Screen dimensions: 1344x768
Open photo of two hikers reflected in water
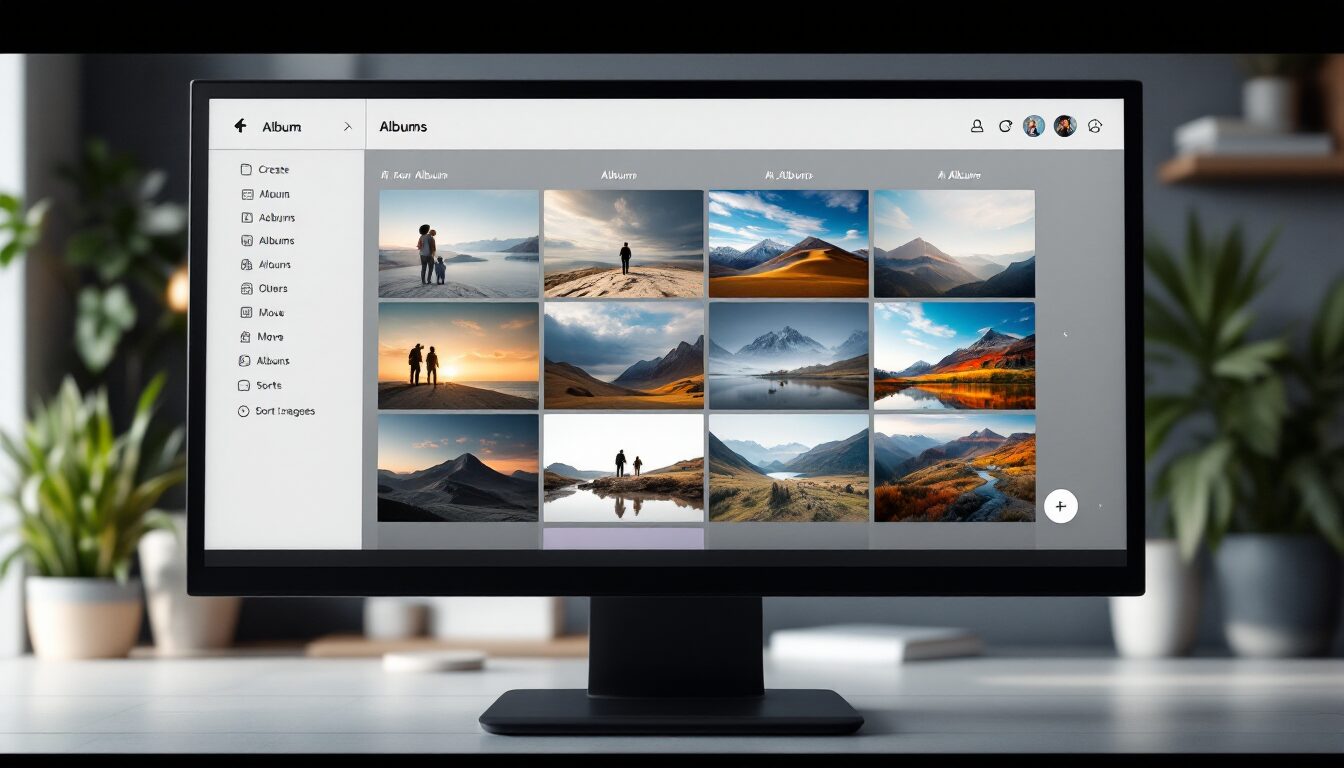[623, 468]
